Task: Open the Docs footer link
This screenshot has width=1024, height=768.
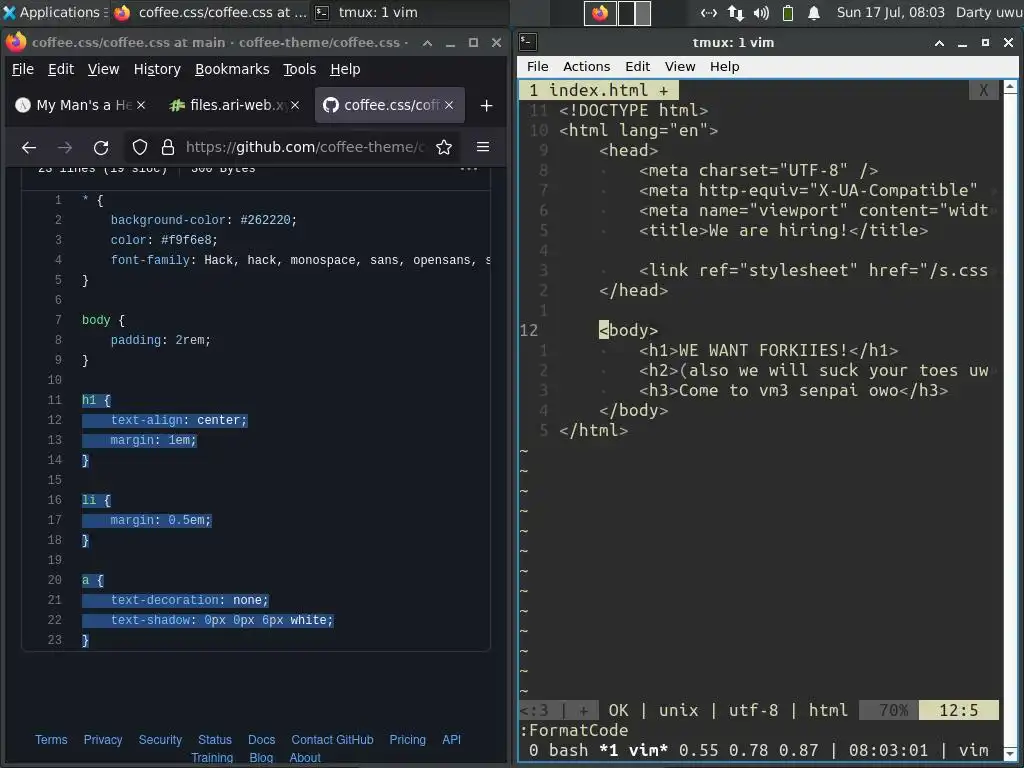Action: point(261,739)
